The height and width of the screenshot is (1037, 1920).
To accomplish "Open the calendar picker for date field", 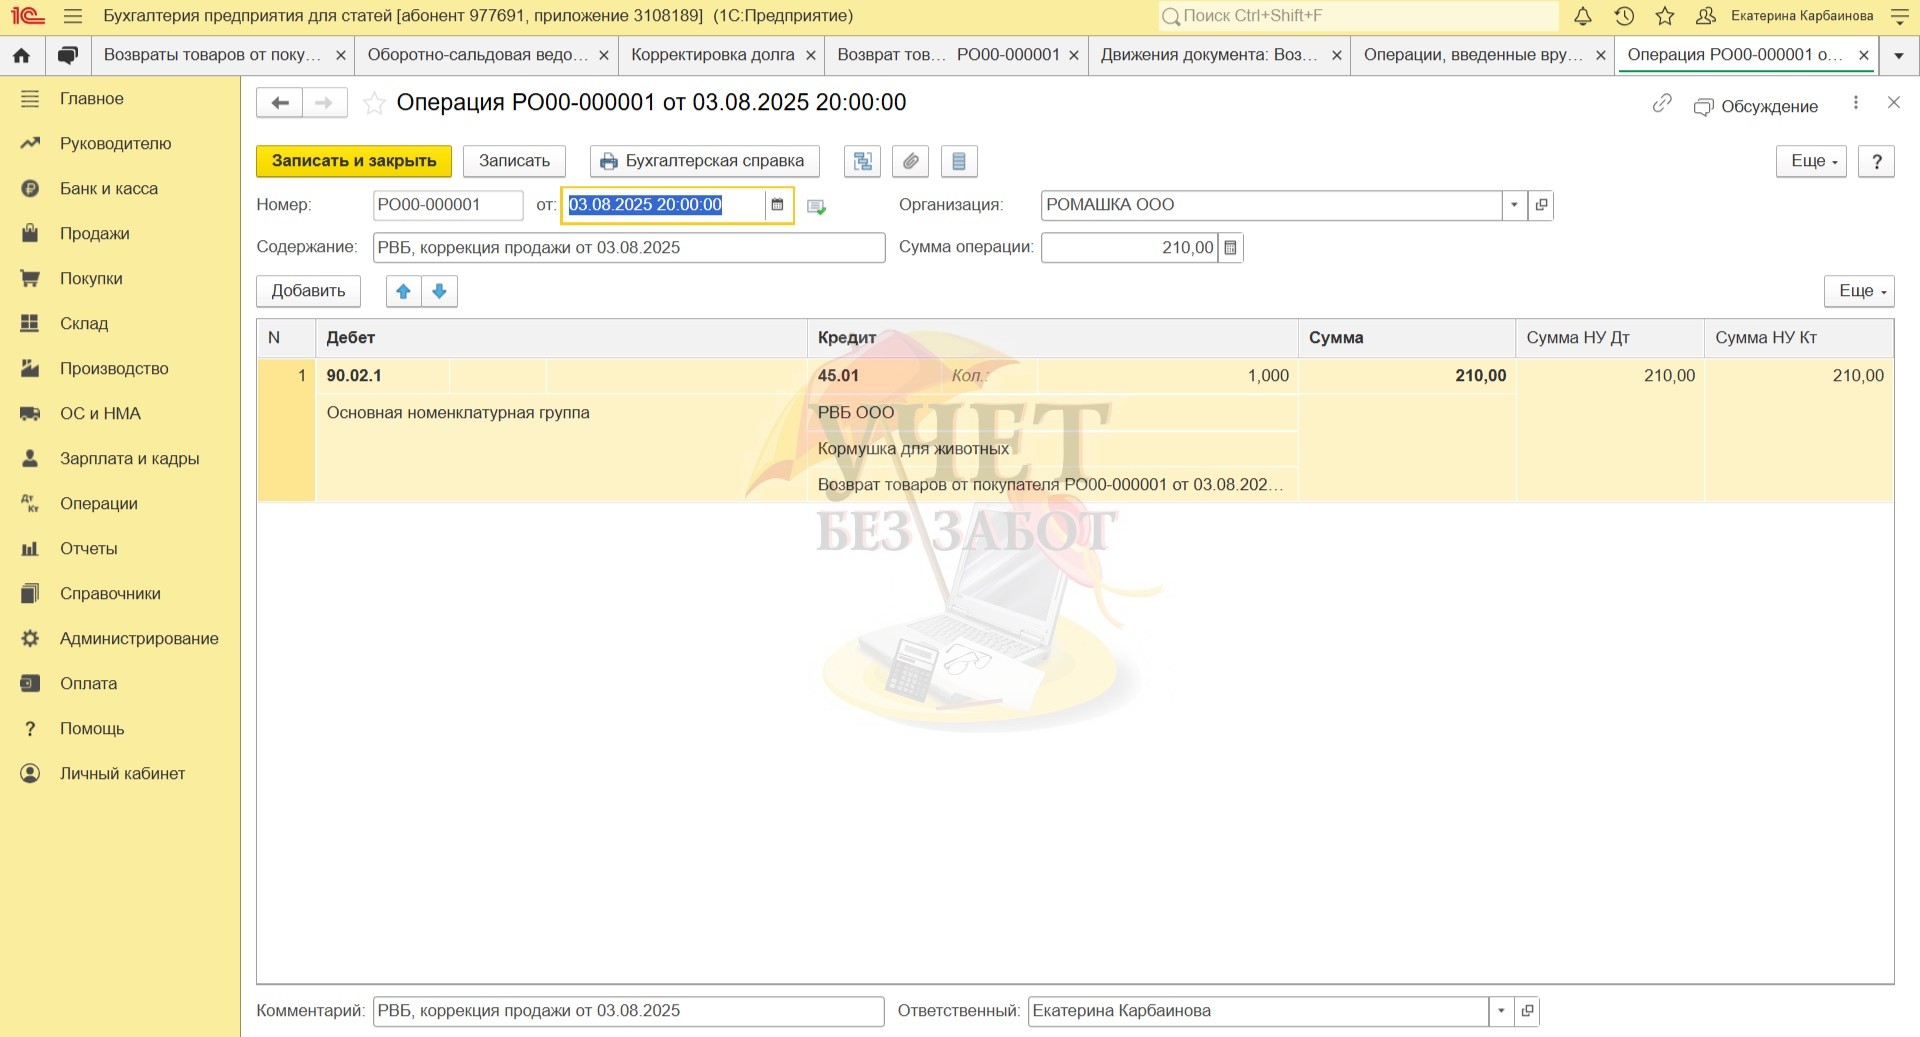I will click(x=777, y=205).
